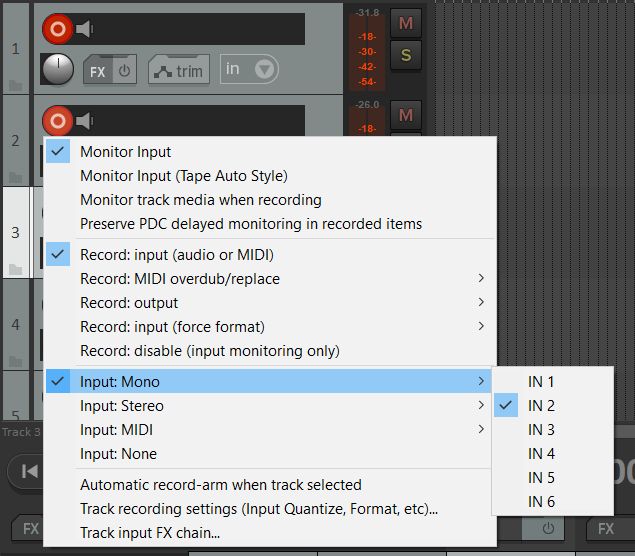Click track 1 trim envelope button
Image resolution: width=635 pixels, height=556 pixels.
(178, 71)
